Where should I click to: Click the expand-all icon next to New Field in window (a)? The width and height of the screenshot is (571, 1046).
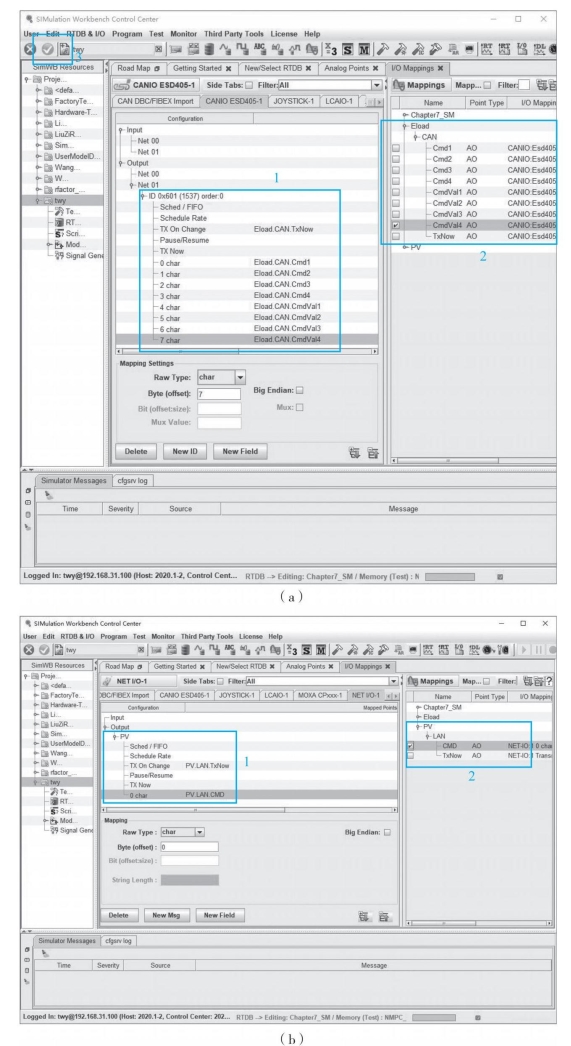[354, 453]
